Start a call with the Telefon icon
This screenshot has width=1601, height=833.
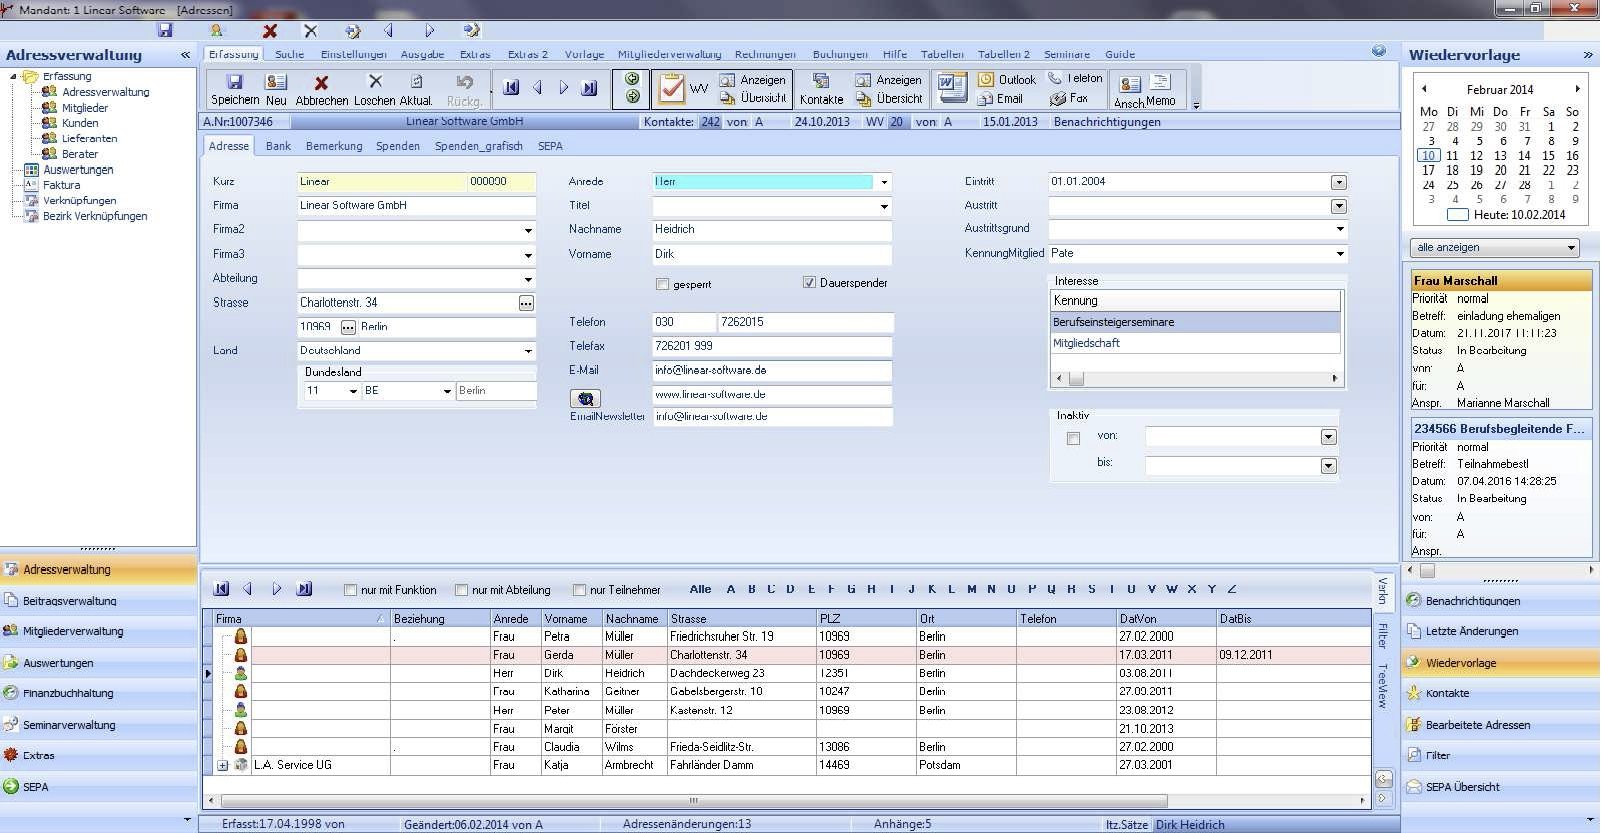tap(1075, 78)
